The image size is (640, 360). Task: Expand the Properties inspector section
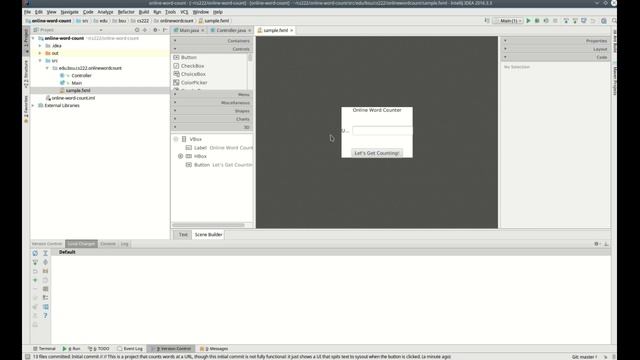point(556,41)
